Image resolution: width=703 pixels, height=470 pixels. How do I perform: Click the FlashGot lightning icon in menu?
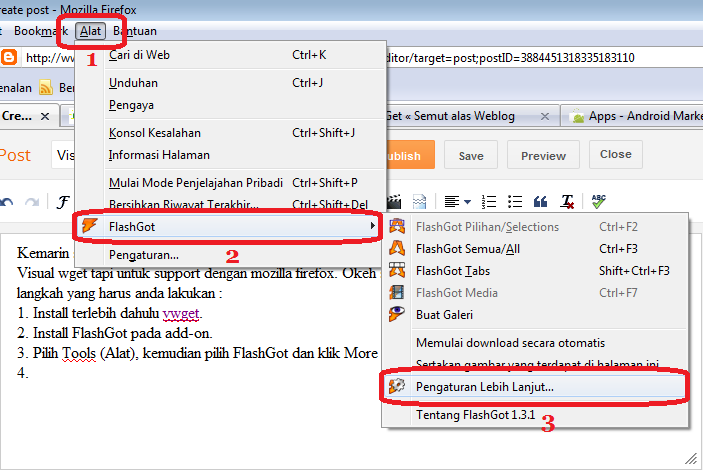(89, 226)
